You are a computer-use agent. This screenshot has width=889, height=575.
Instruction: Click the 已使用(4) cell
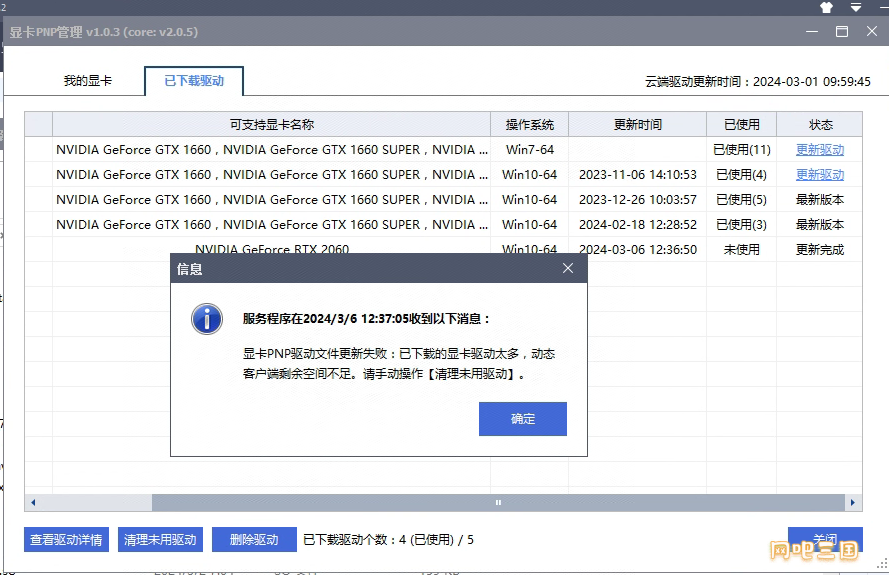pyautogui.click(x=742, y=175)
